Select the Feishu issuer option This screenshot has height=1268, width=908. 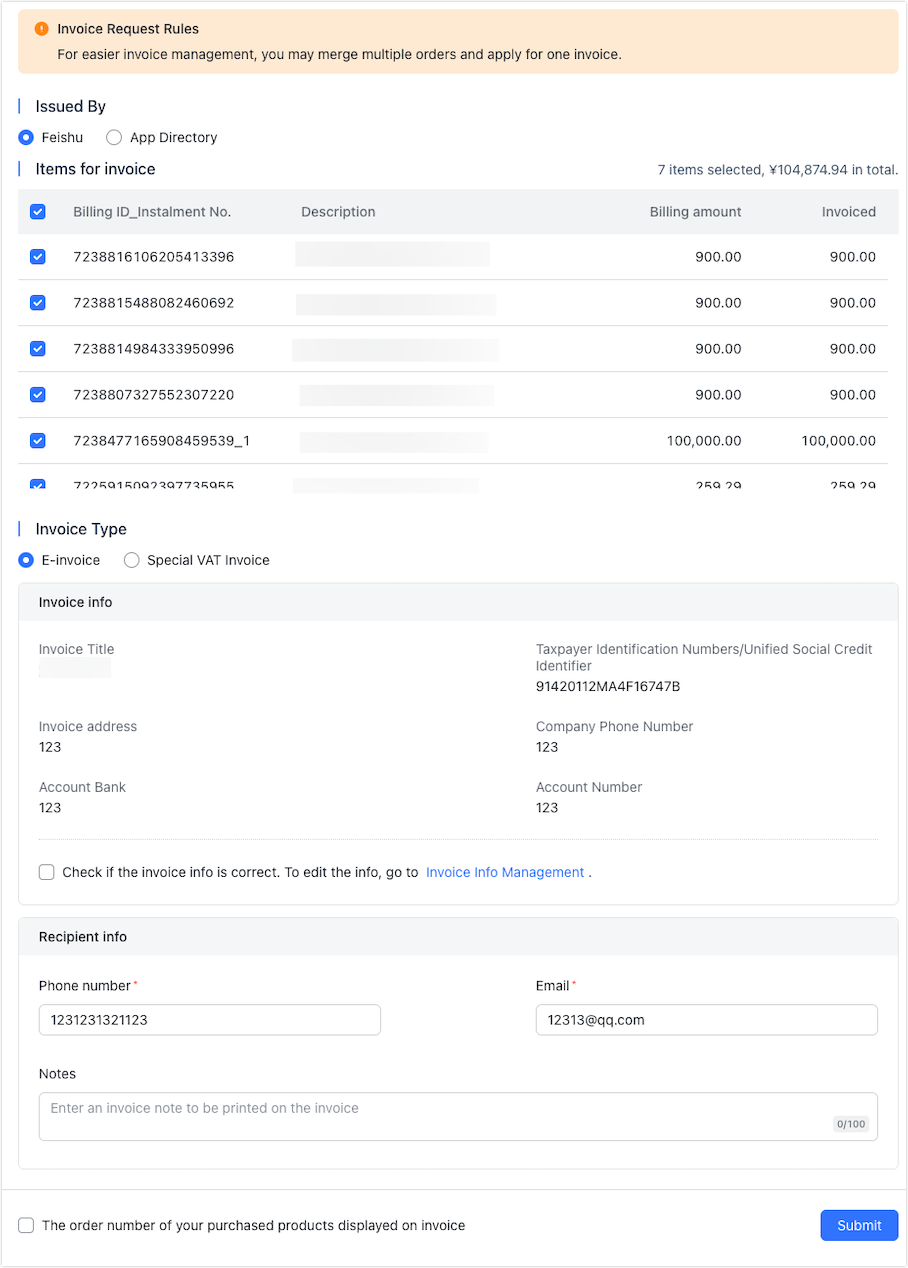pyautogui.click(x=25, y=137)
